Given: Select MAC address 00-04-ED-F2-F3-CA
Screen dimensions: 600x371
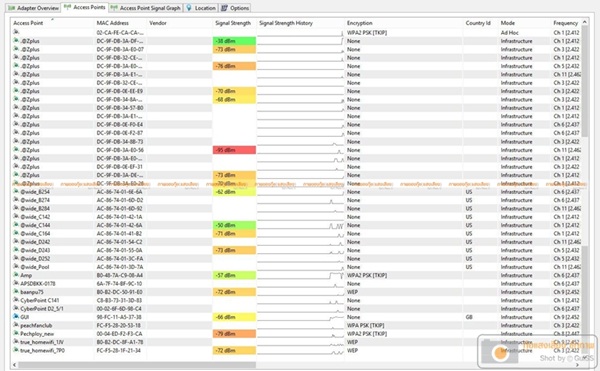Looking at the screenshot, I should 119,334.
